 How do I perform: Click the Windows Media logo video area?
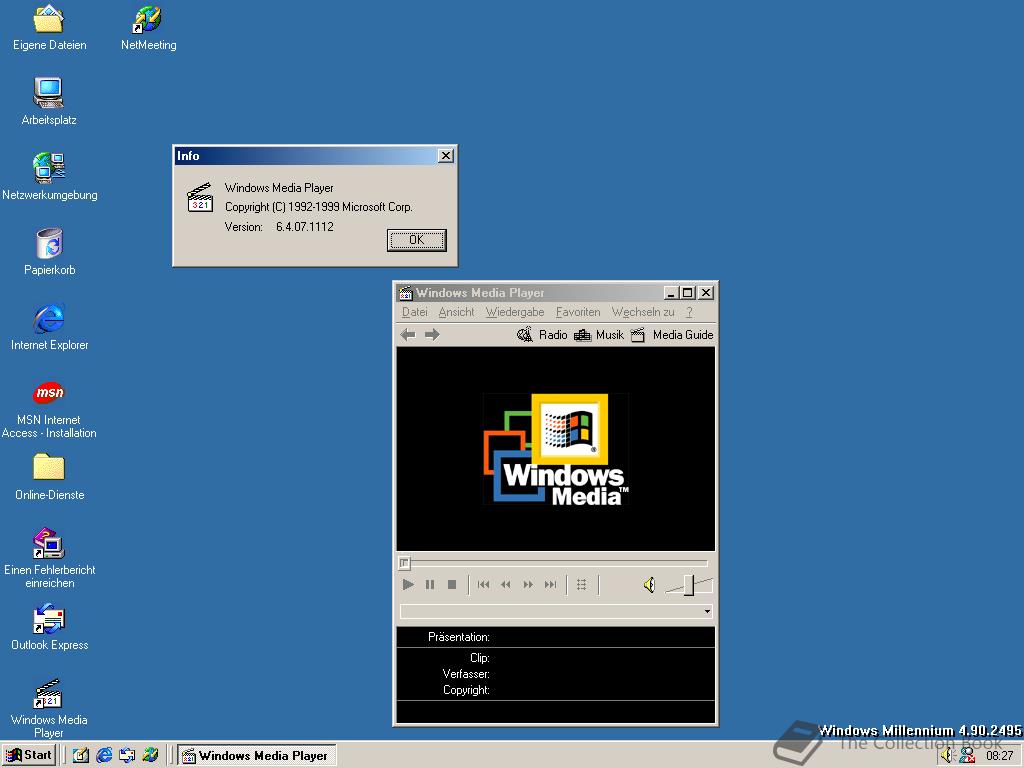pos(556,449)
